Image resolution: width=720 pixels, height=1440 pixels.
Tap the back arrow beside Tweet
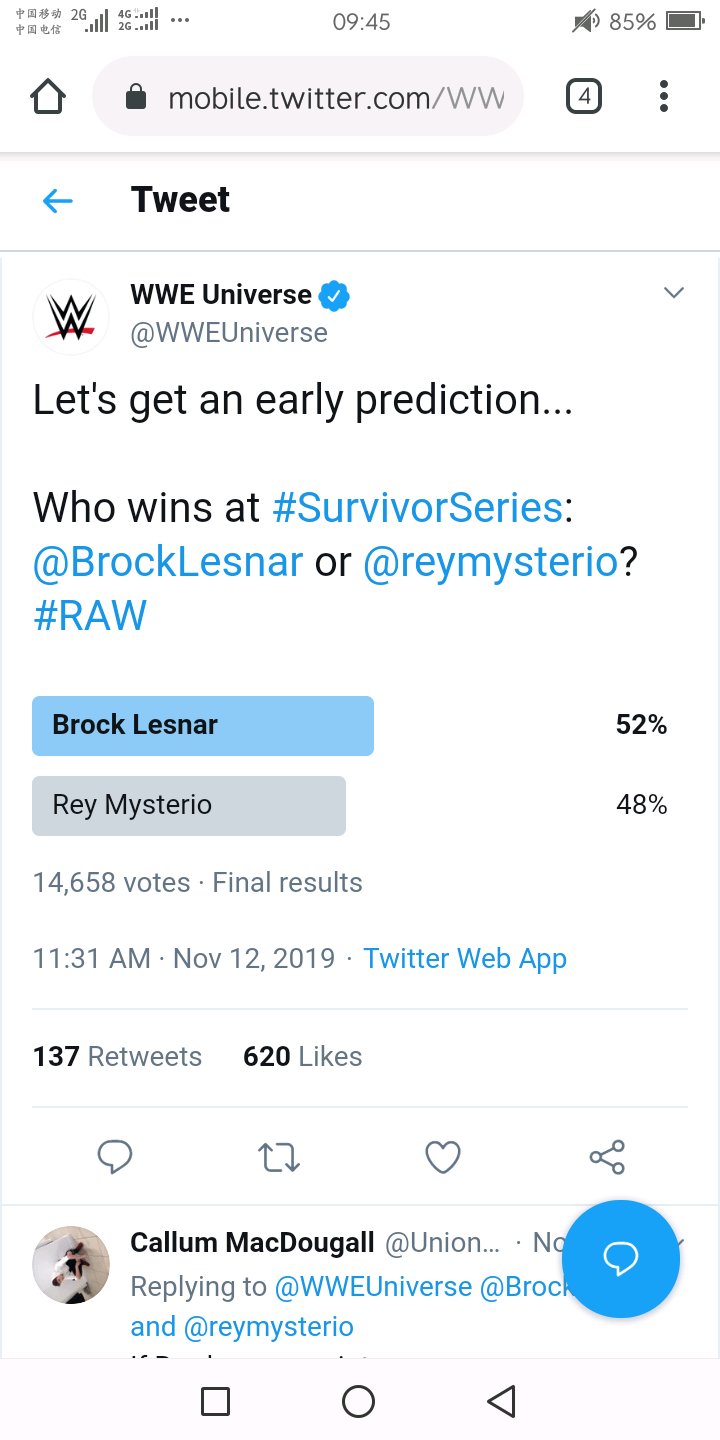tap(58, 201)
